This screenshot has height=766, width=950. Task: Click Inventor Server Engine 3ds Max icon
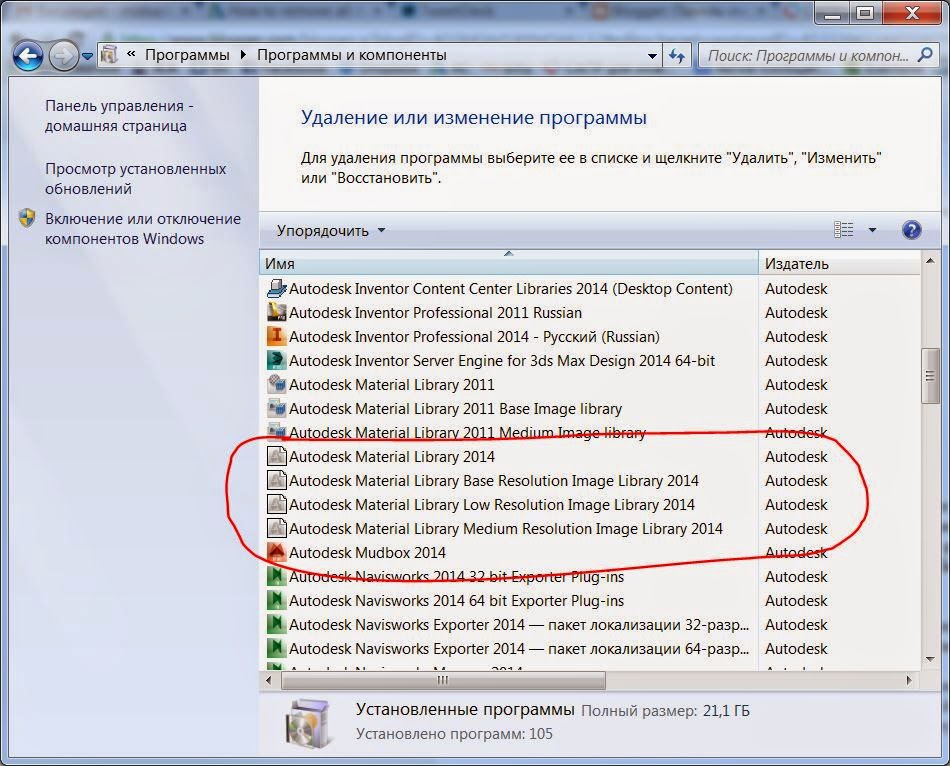(276, 361)
